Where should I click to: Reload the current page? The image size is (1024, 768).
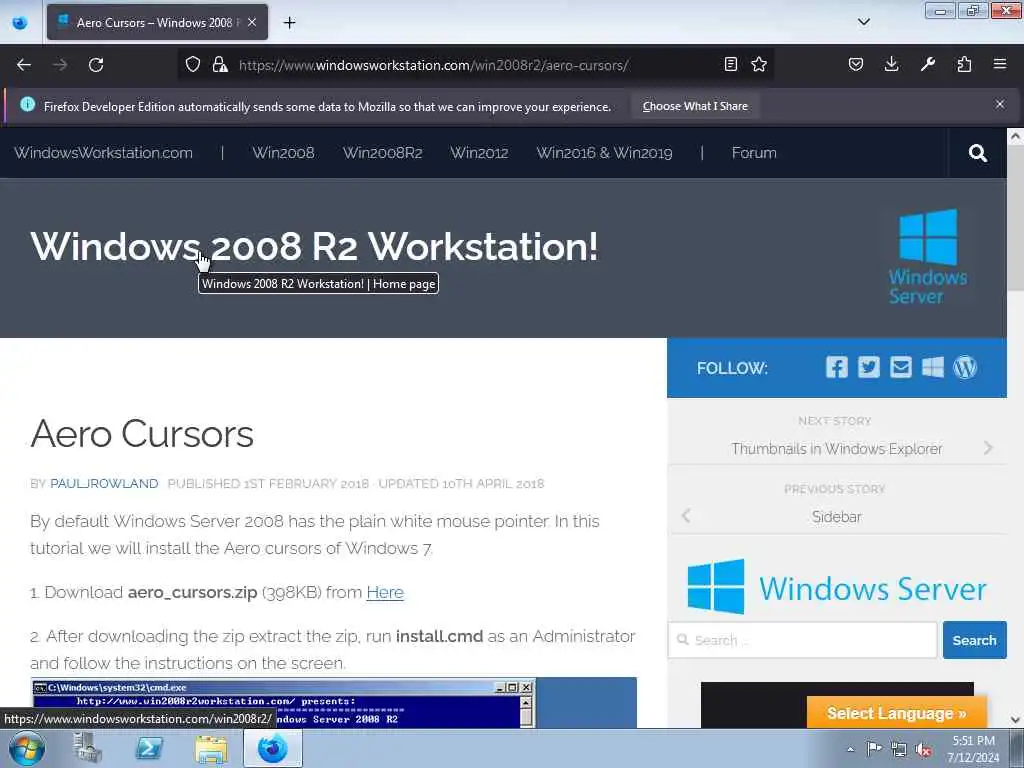[x=96, y=65]
